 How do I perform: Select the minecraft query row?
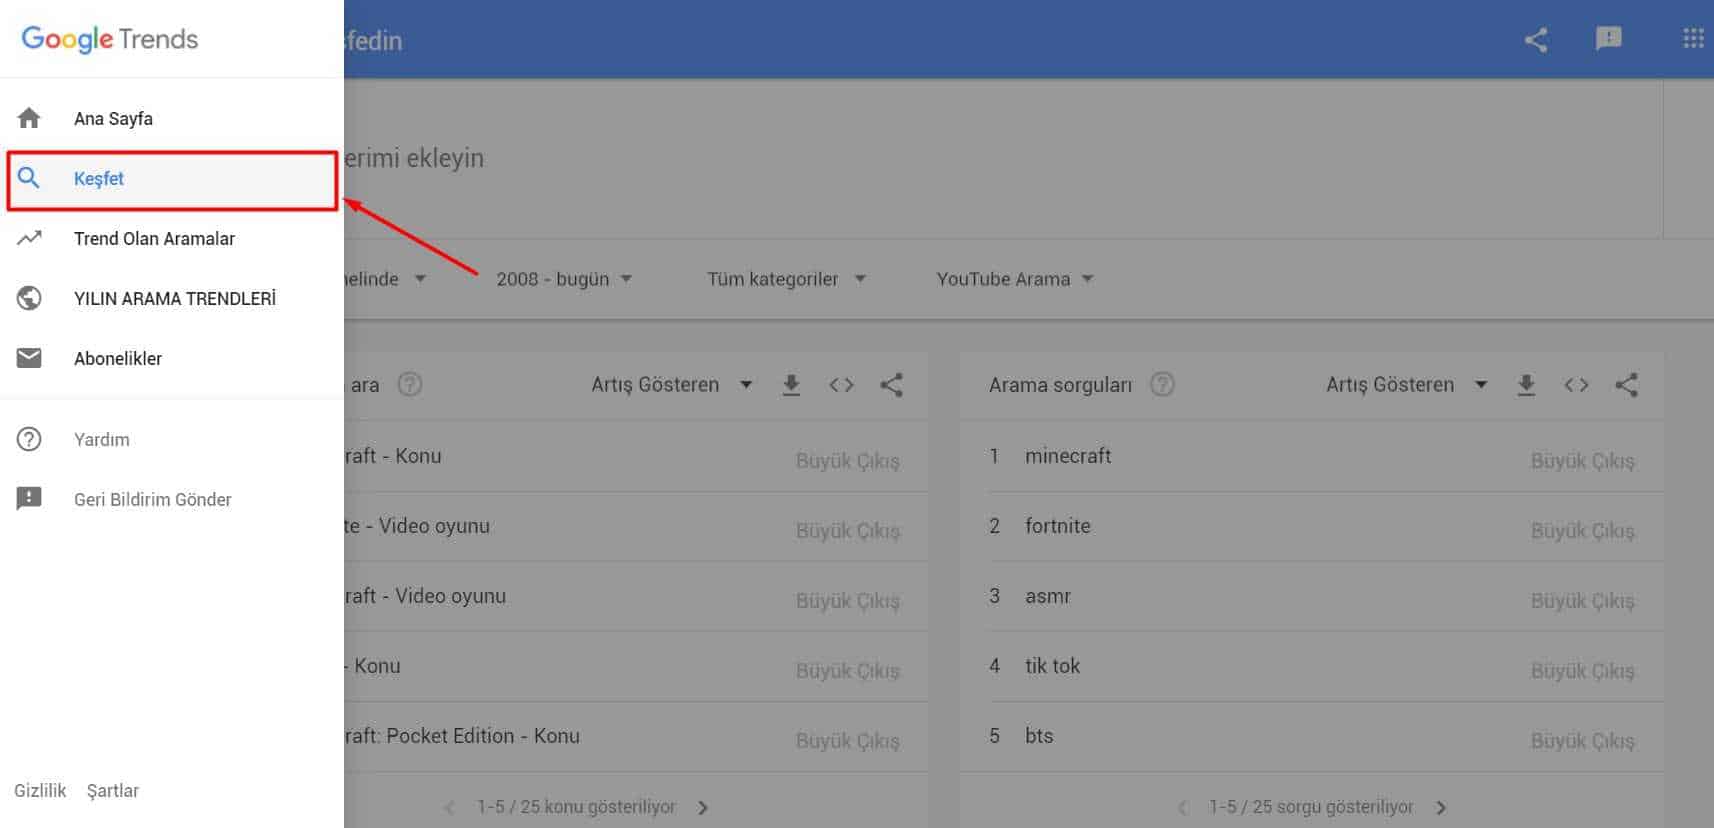[1312, 456]
